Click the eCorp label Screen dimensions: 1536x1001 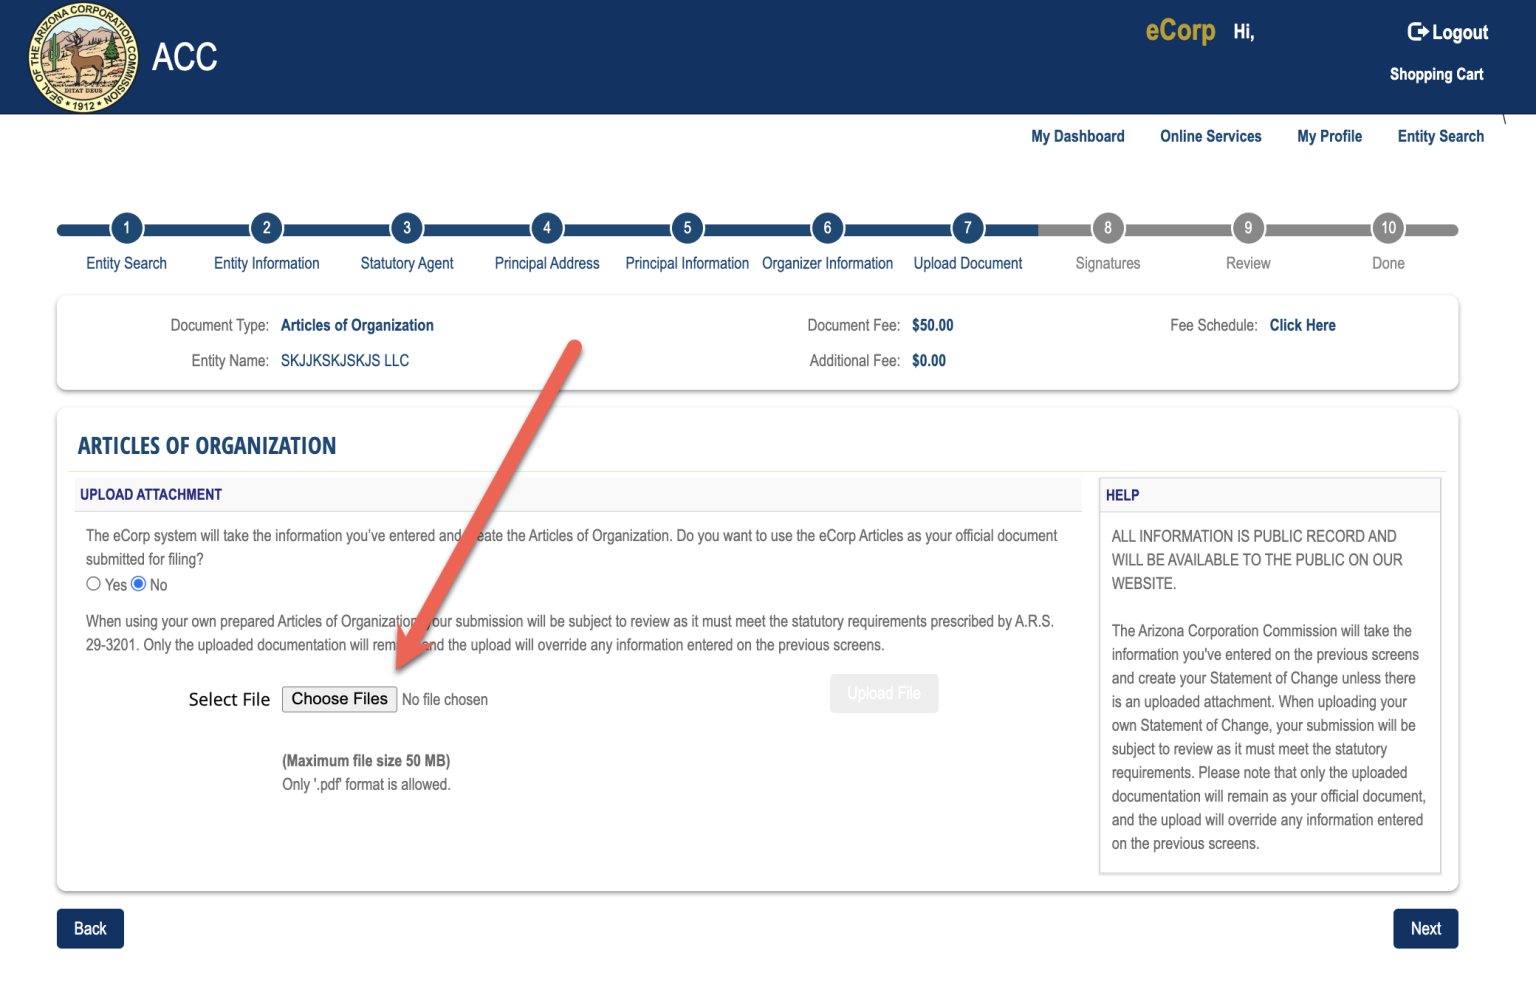(x=1180, y=32)
